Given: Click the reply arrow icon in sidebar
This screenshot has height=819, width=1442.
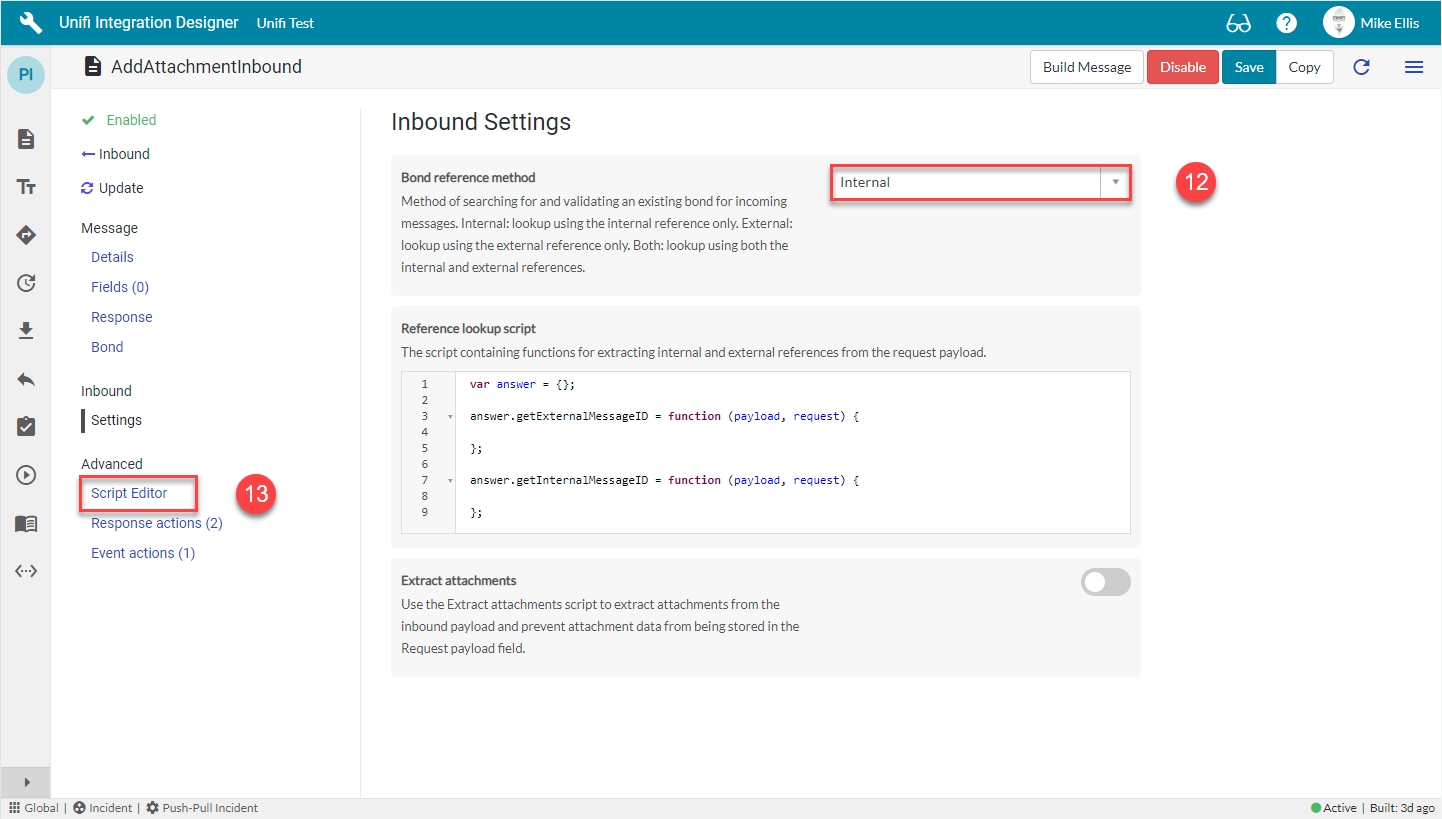Looking at the screenshot, I should [26, 379].
